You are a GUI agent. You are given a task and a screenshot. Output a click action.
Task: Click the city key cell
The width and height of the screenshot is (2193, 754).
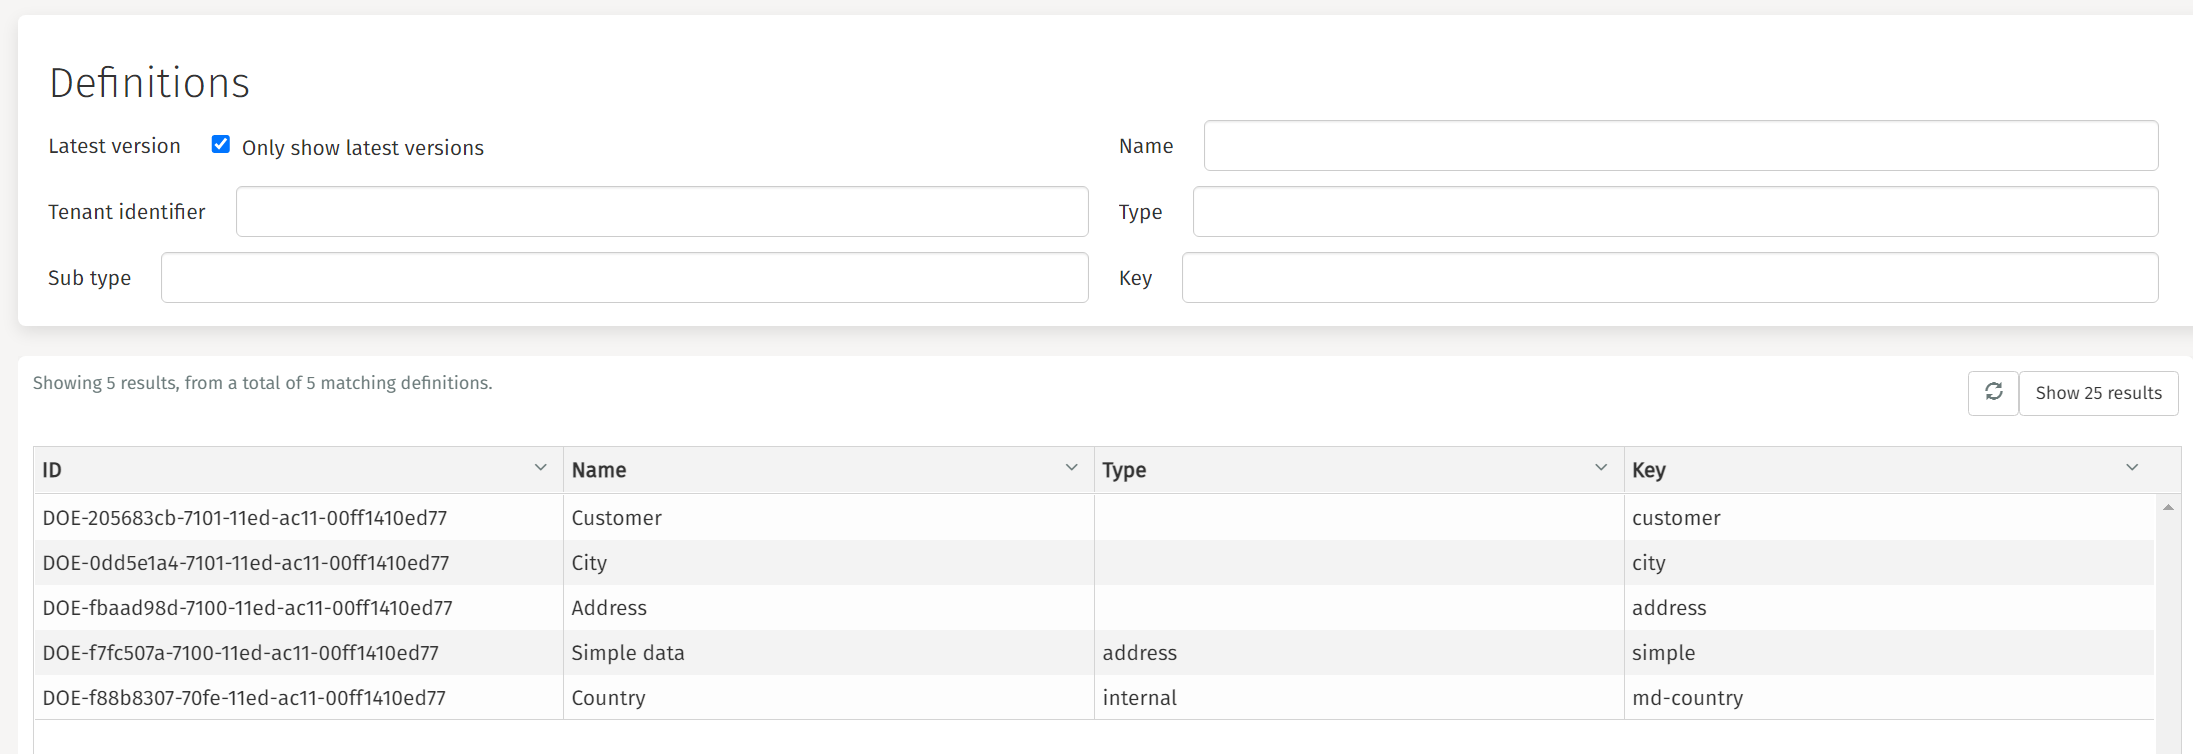click(x=1889, y=563)
